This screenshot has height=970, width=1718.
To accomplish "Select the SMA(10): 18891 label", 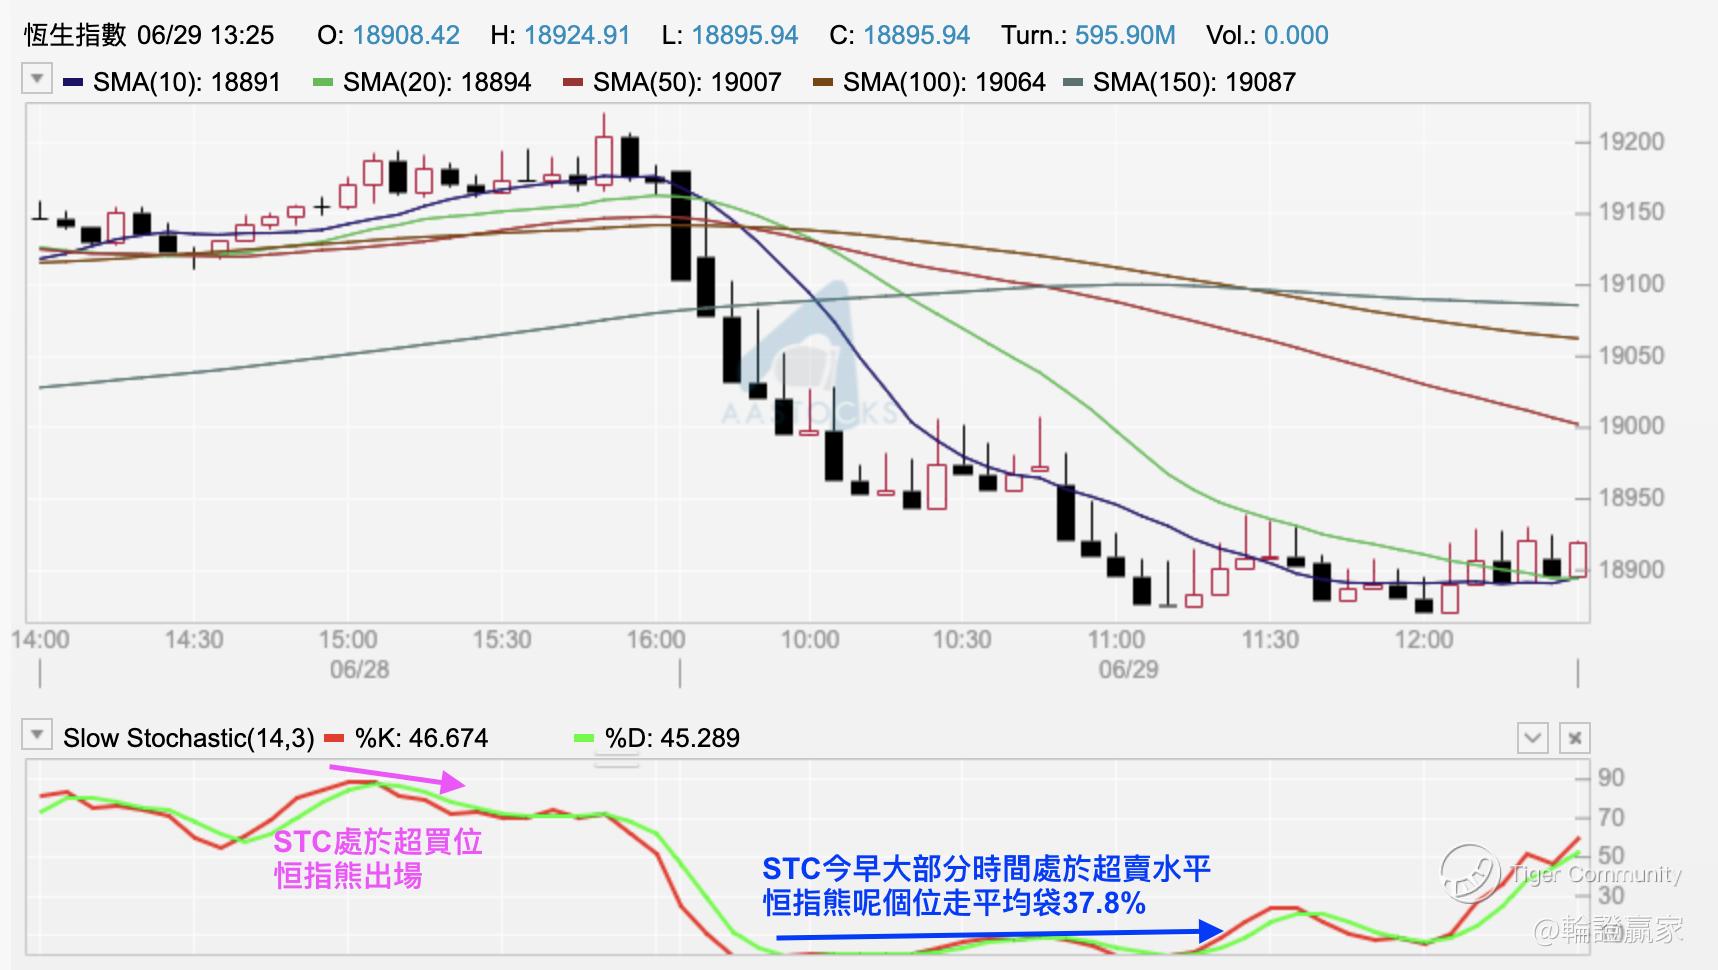I will (187, 82).
